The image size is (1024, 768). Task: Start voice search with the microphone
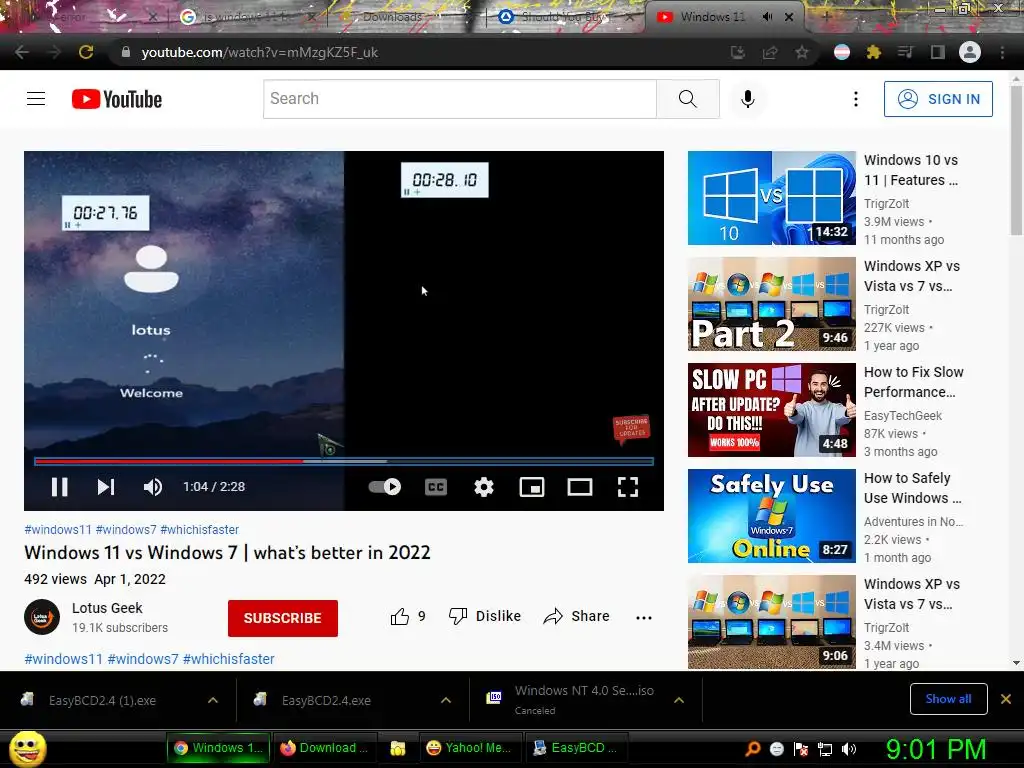coord(748,99)
